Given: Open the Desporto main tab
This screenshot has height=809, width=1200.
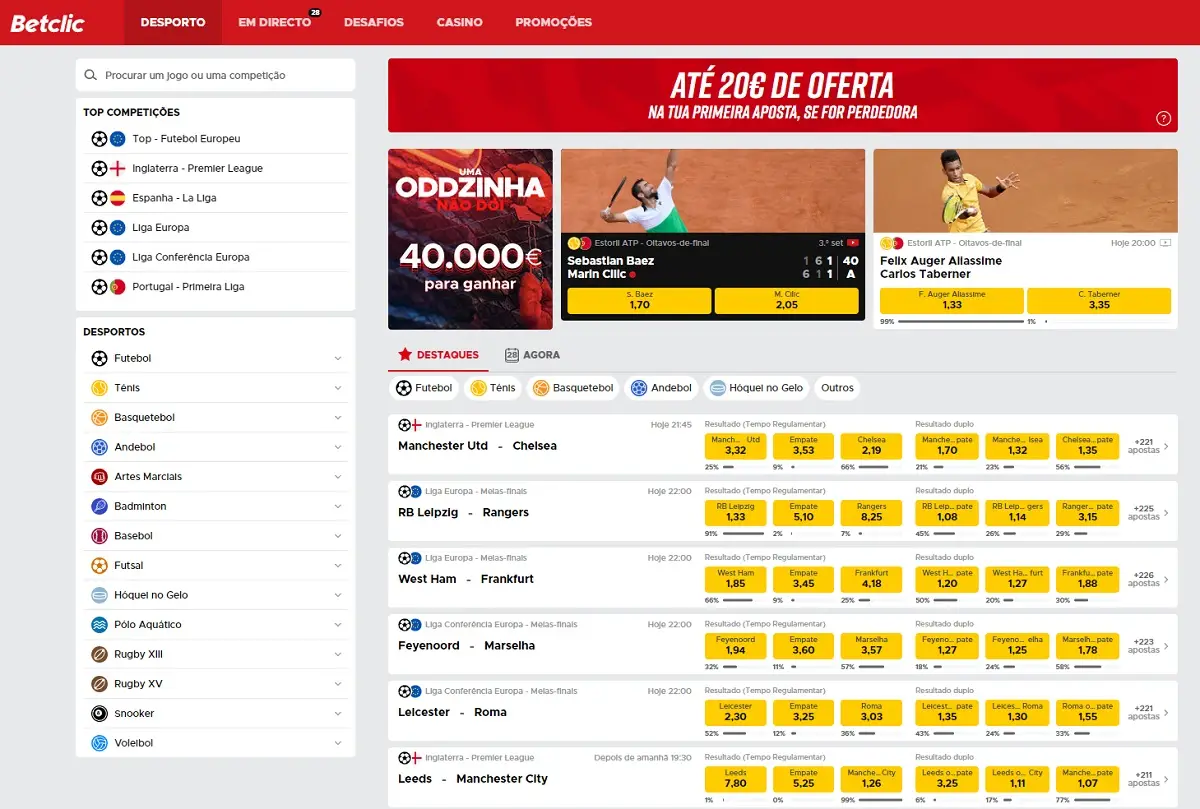Looking at the screenshot, I should (x=173, y=22).
